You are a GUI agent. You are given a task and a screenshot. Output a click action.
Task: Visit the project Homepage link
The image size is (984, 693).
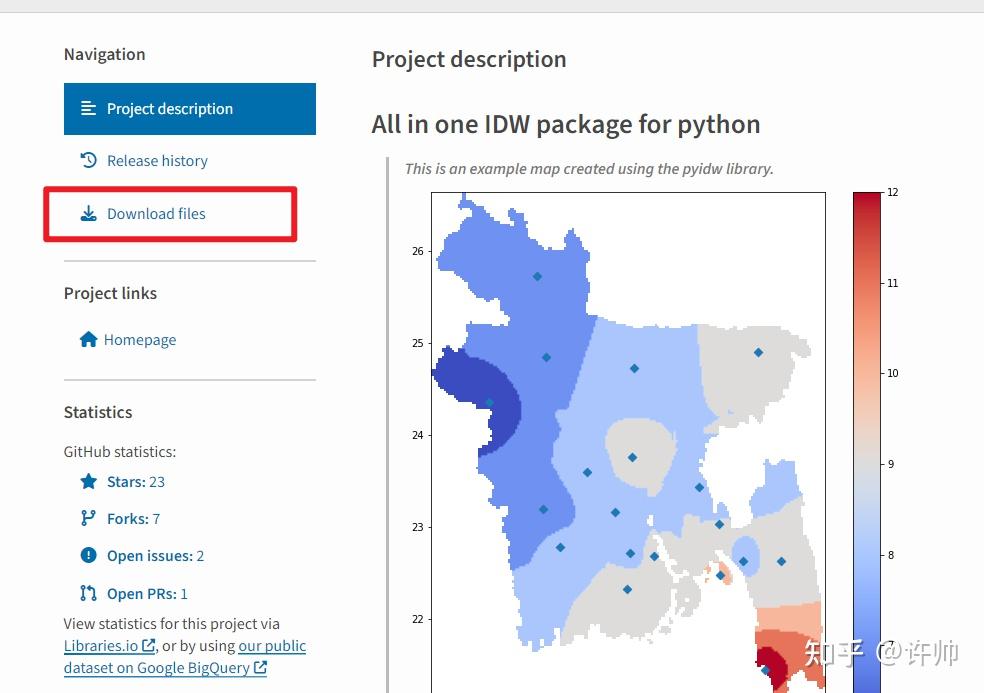140,339
